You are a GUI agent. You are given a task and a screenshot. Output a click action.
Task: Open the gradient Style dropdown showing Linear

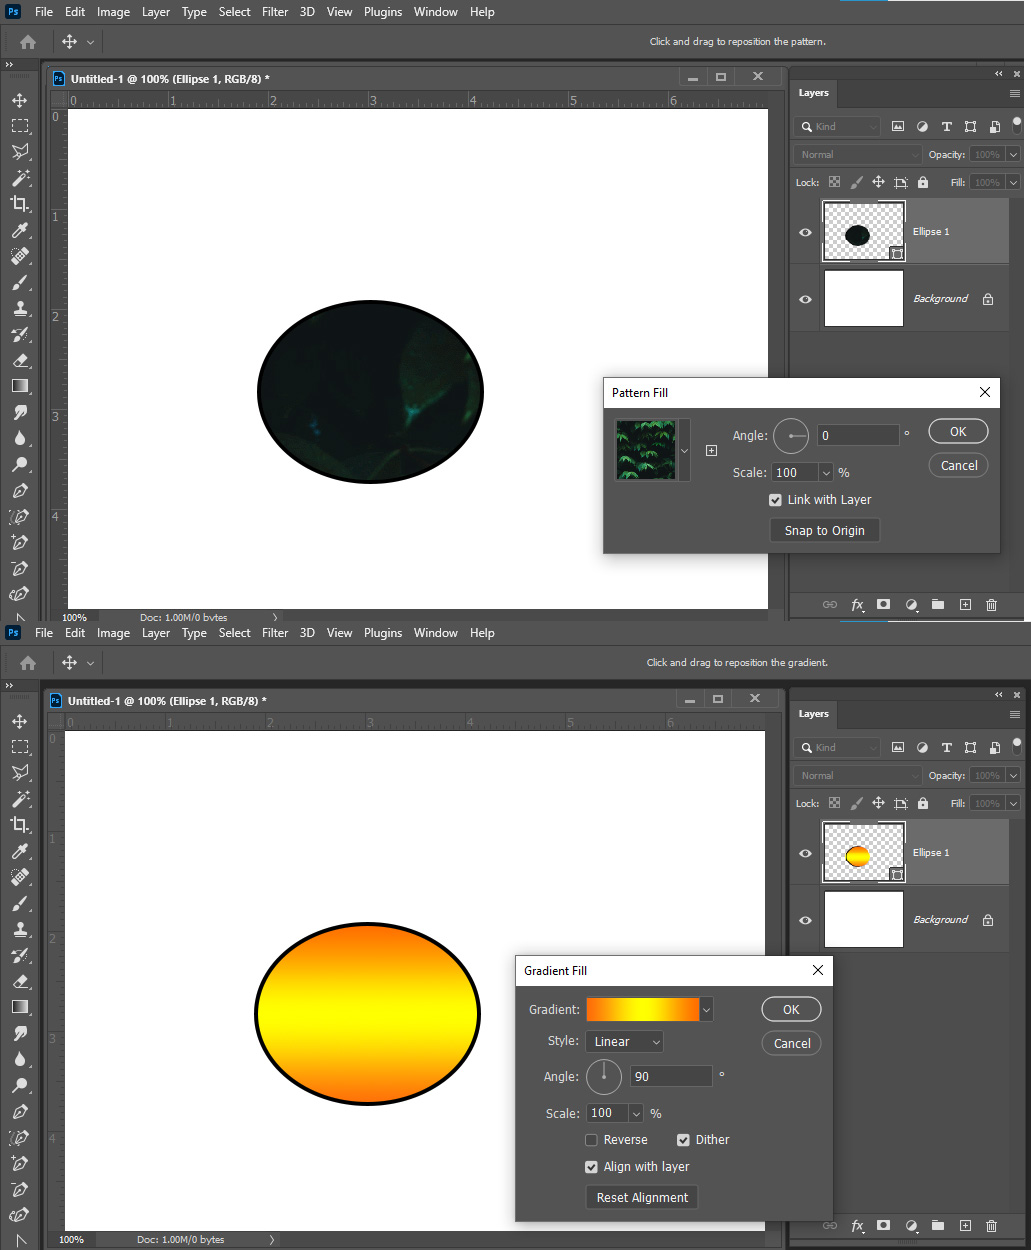[624, 1041]
